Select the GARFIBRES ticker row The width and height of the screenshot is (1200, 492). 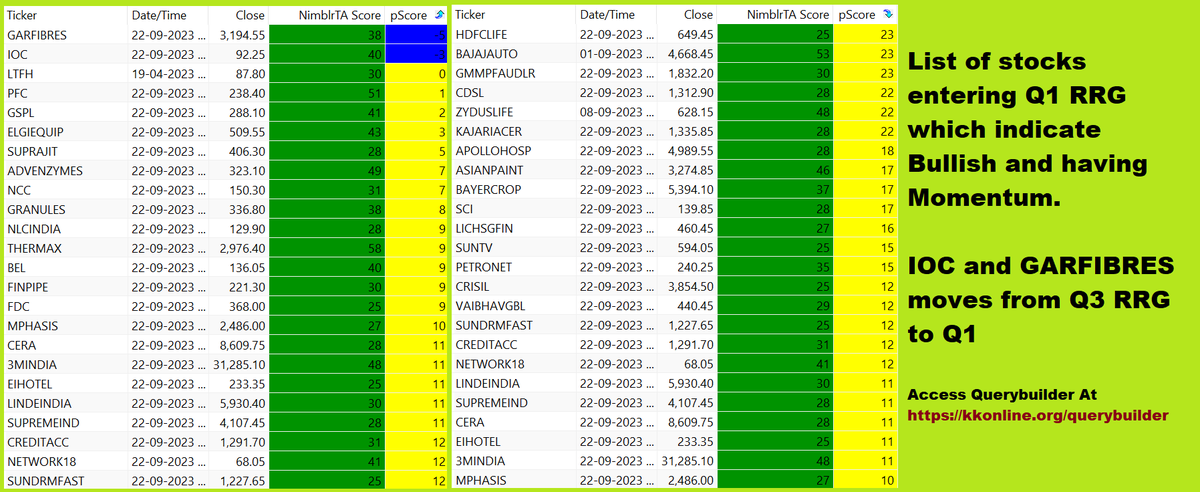(225, 34)
